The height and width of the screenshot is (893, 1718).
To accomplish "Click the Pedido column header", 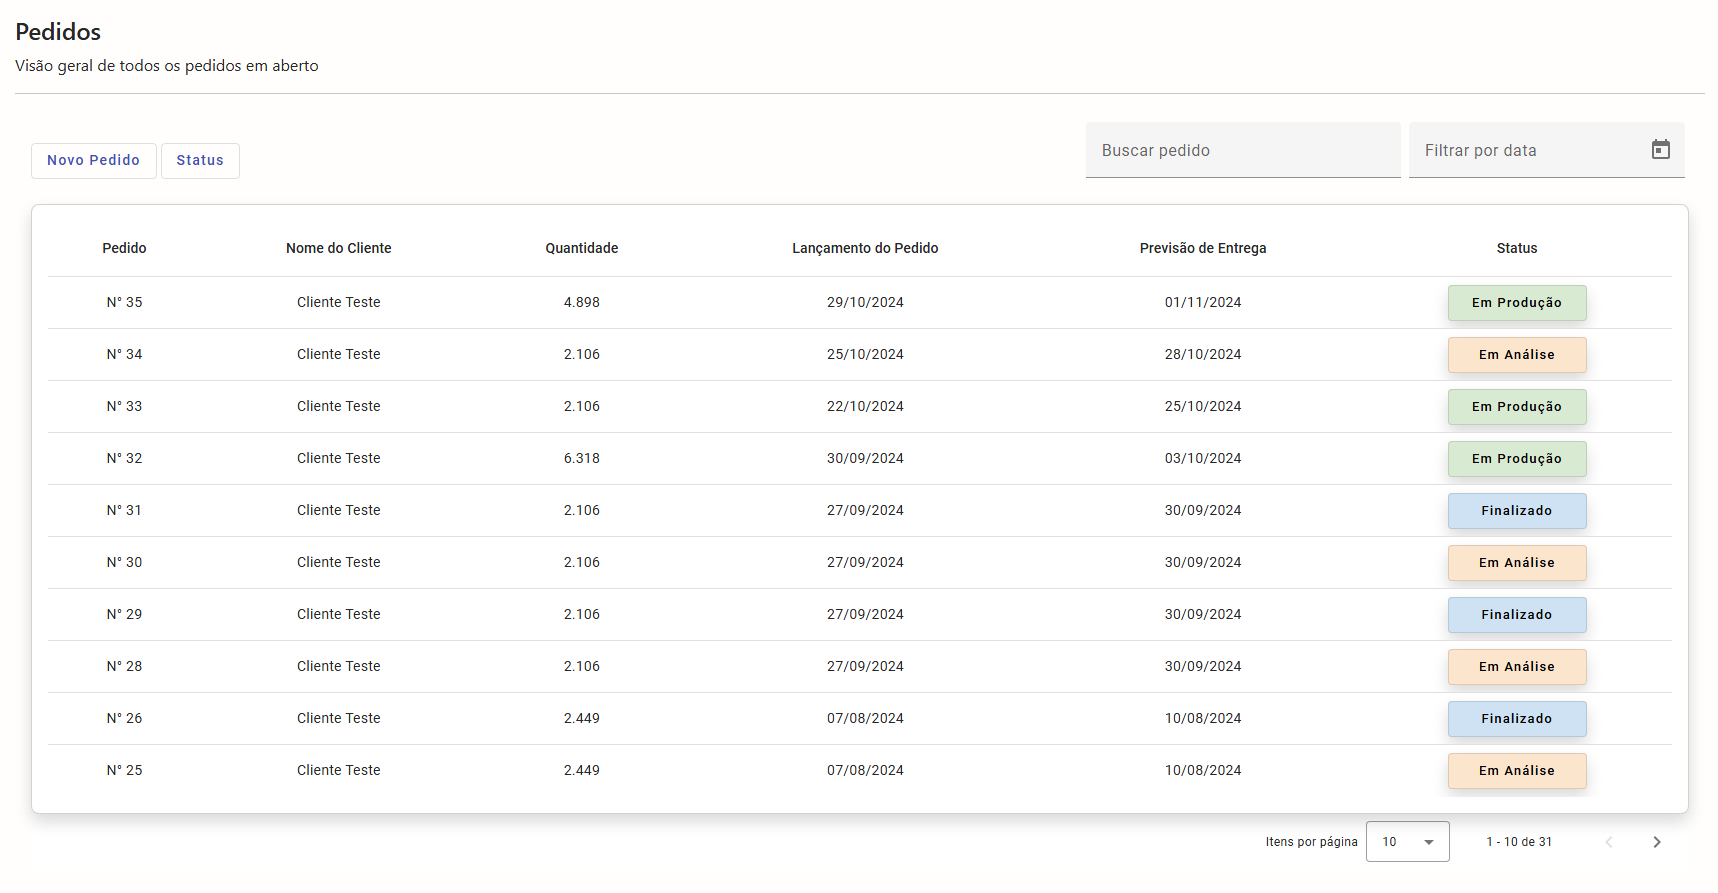I will (124, 248).
